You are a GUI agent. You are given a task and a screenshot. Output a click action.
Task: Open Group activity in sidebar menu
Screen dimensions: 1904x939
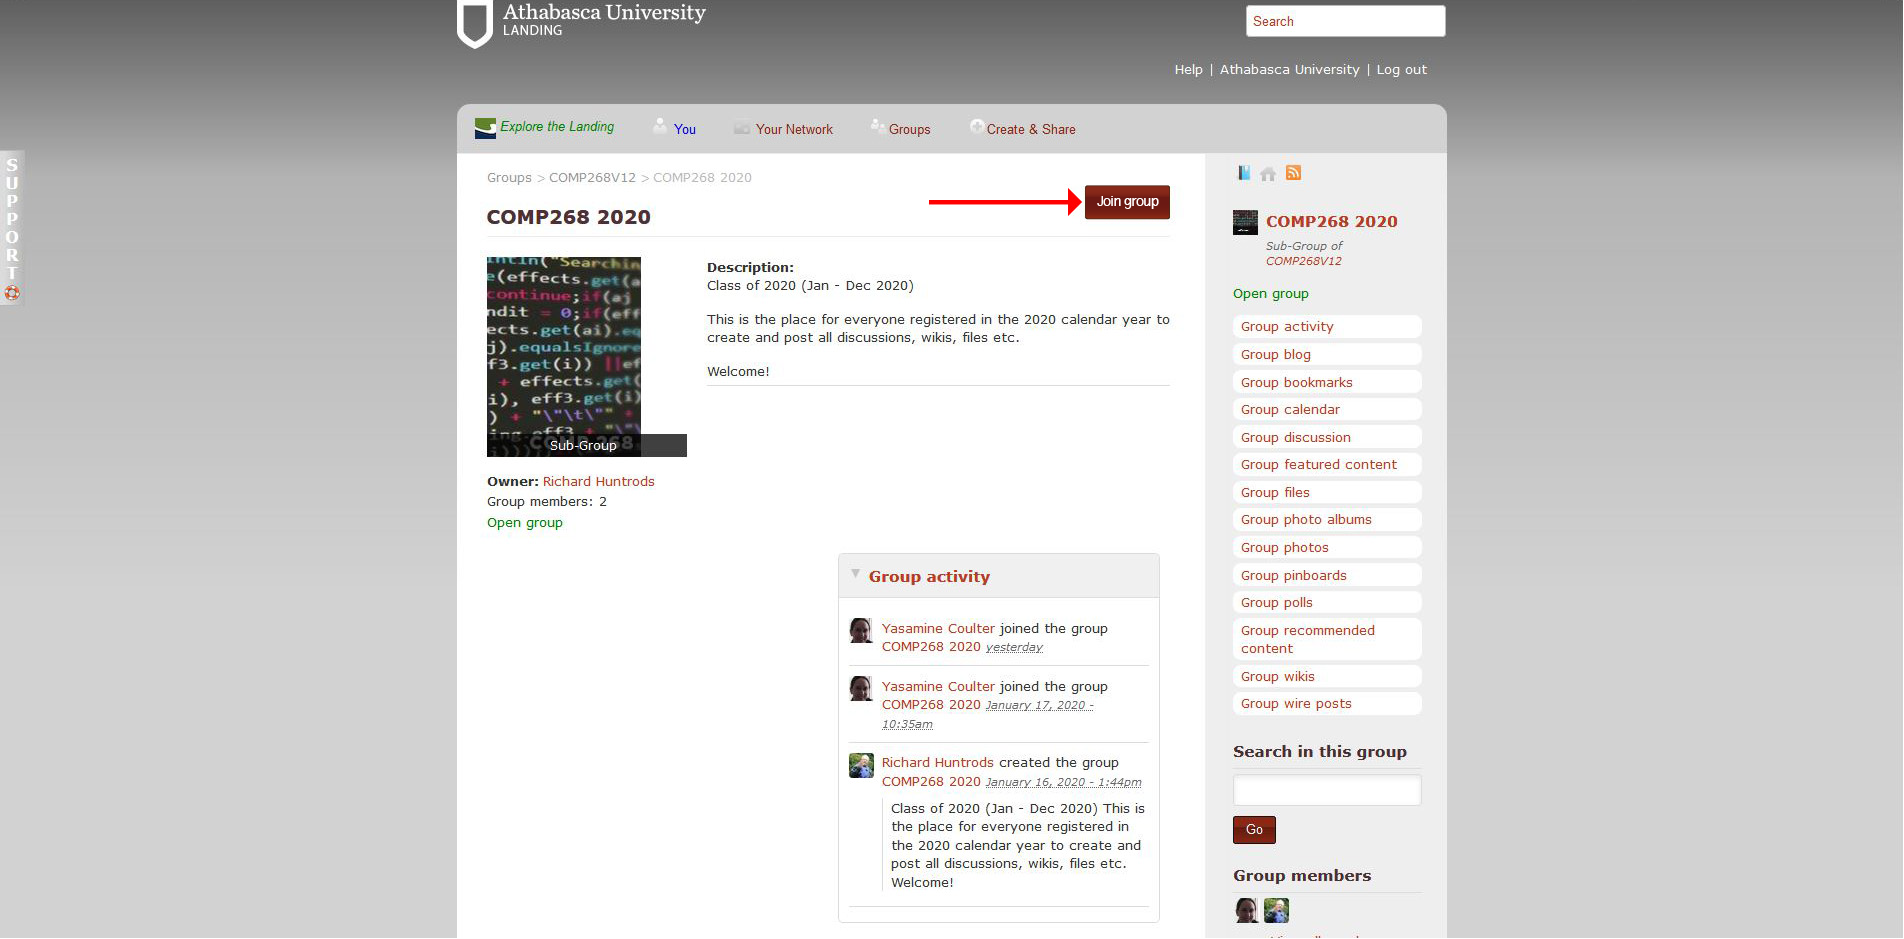1327,327
